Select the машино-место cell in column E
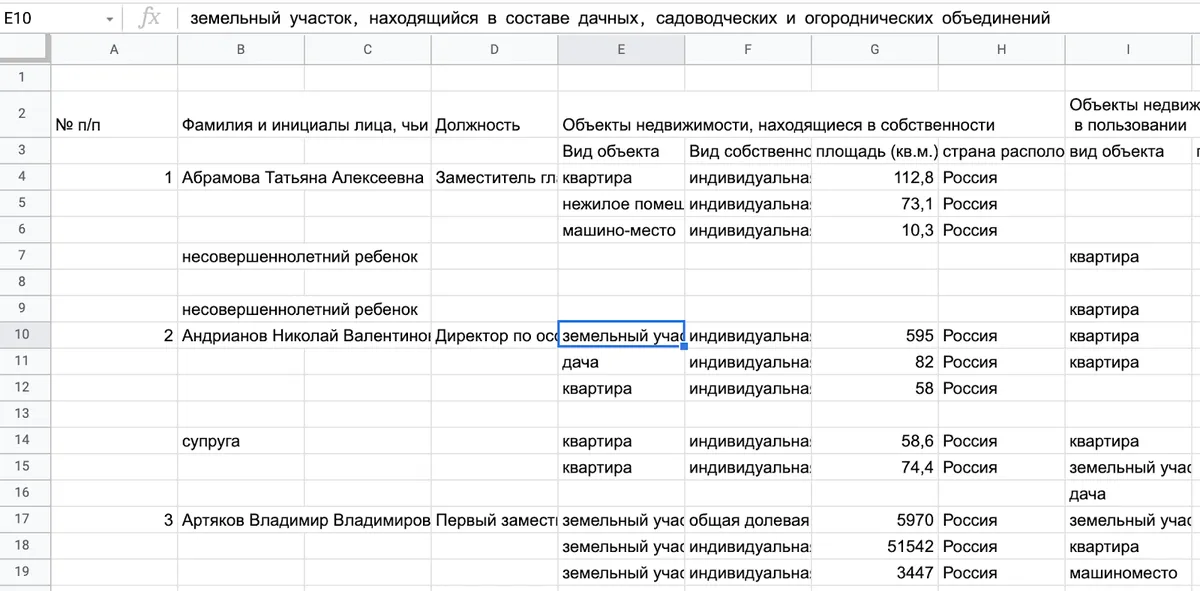 (620, 230)
